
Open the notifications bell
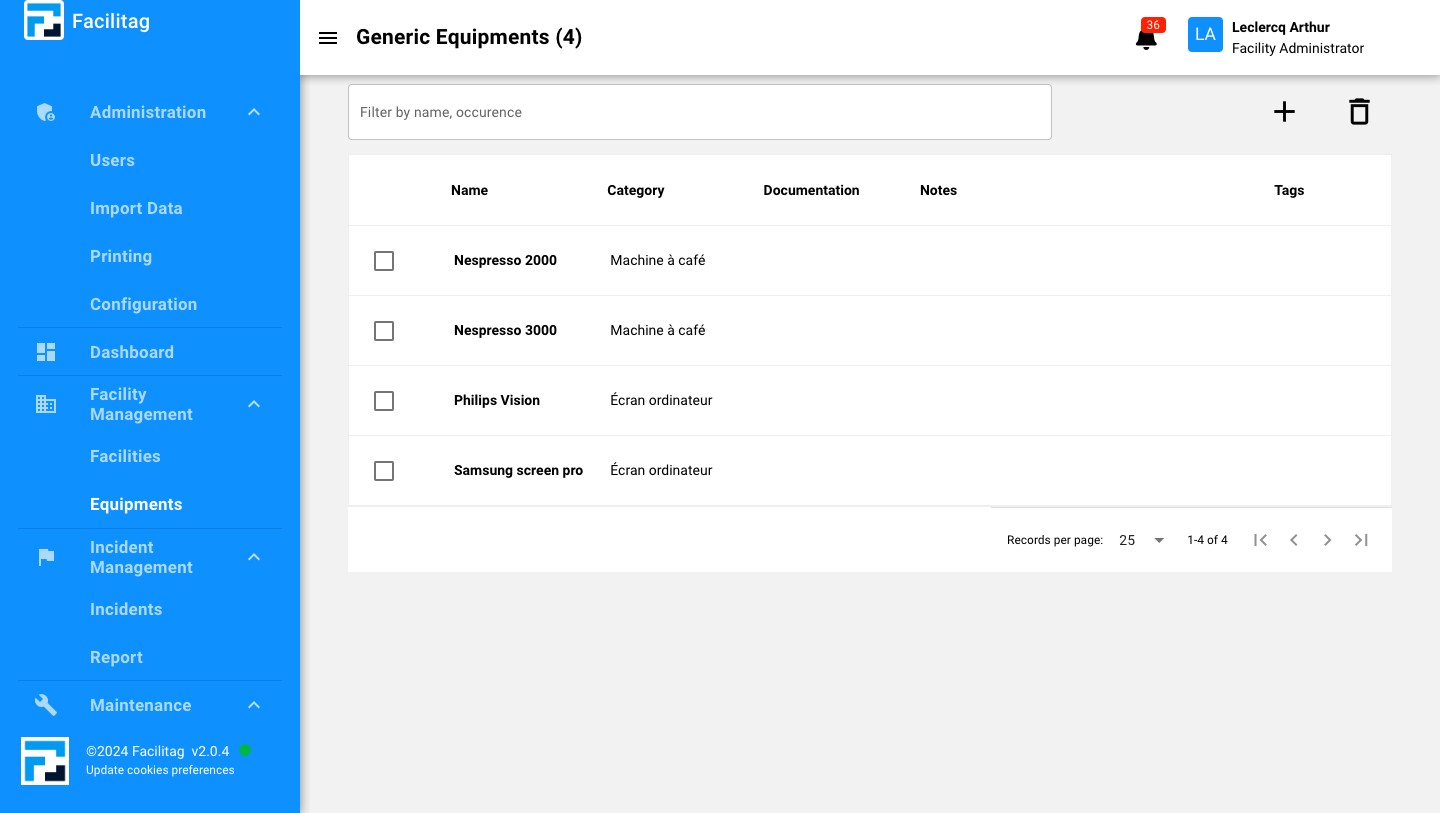coord(1146,38)
